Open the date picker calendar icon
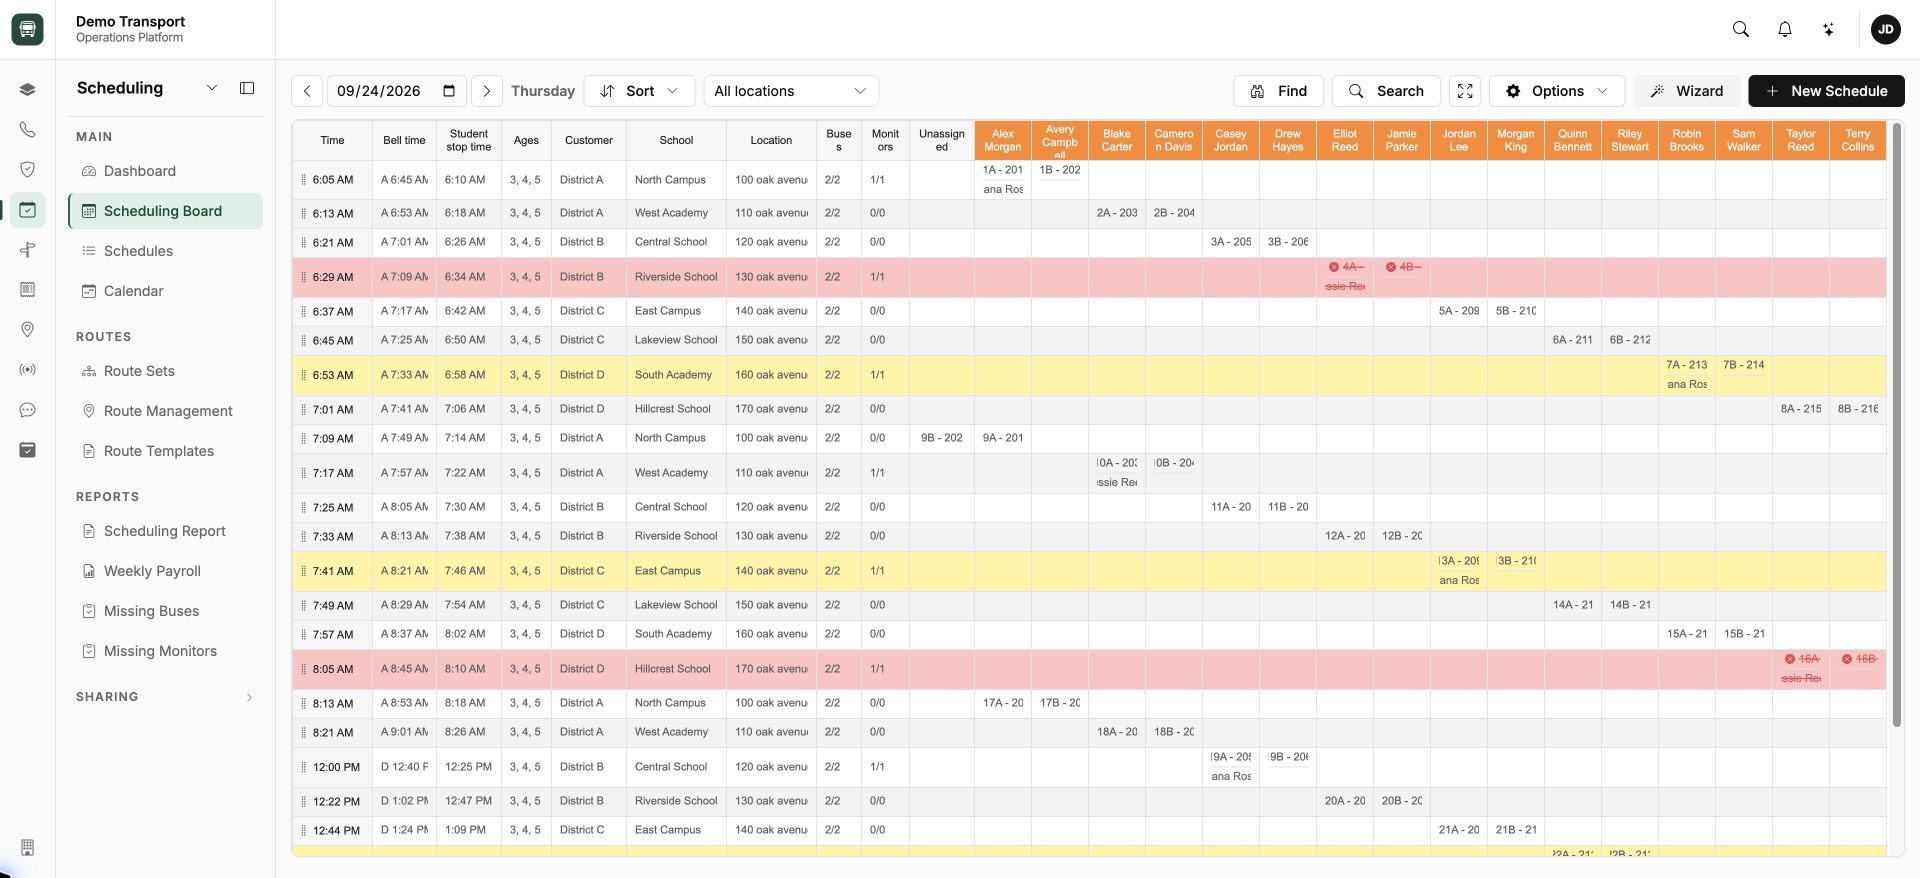 (449, 91)
